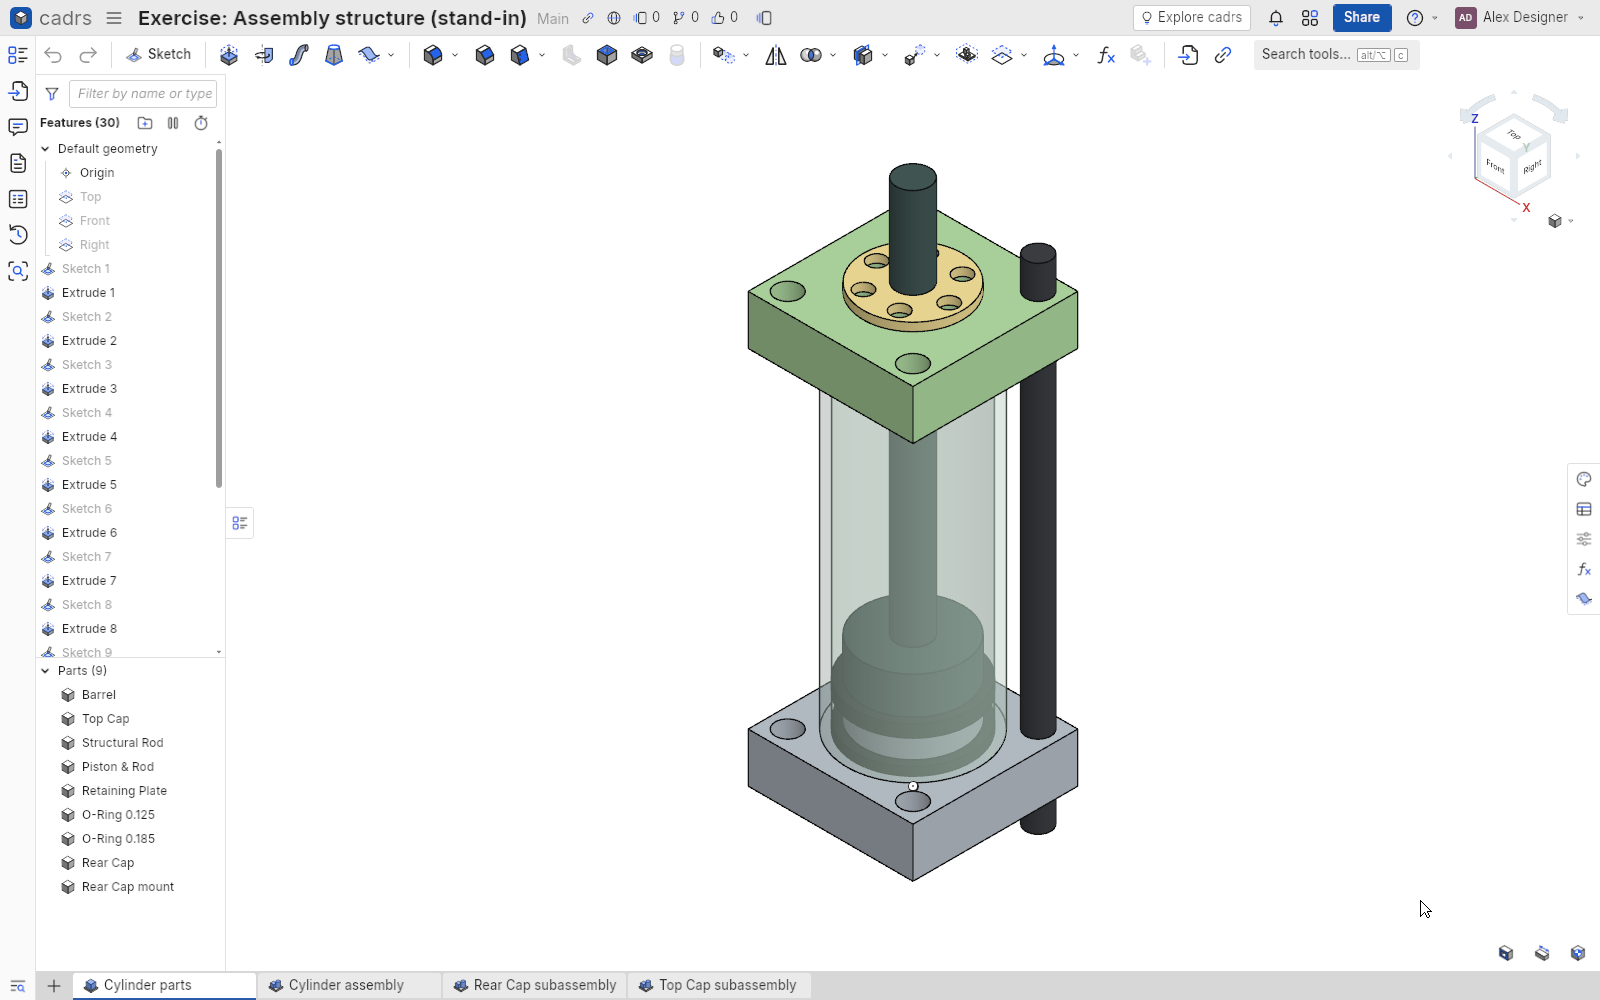This screenshot has width=1600, height=1000.
Task: Select the Boolean tool icon
Action: 811,55
